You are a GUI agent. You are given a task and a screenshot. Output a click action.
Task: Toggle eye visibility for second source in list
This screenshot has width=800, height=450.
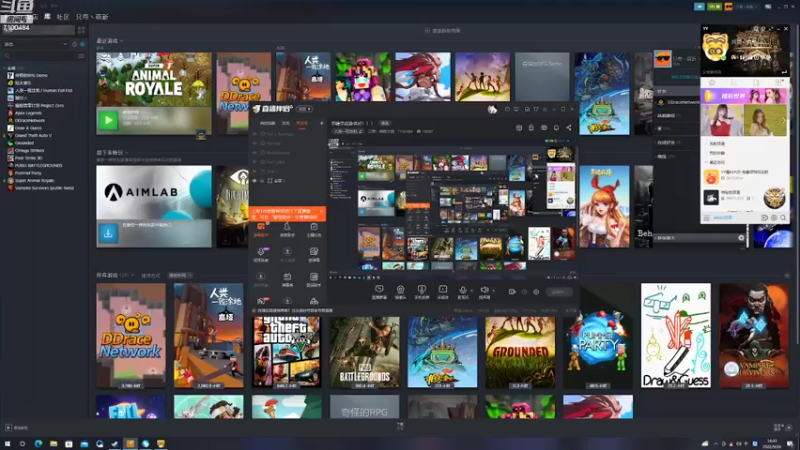(255, 143)
